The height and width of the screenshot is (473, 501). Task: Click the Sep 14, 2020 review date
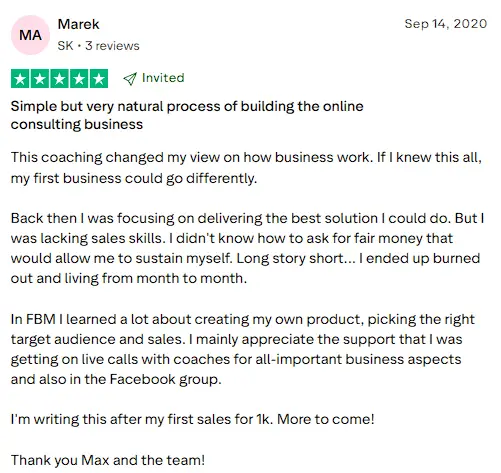click(x=446, y=24)
